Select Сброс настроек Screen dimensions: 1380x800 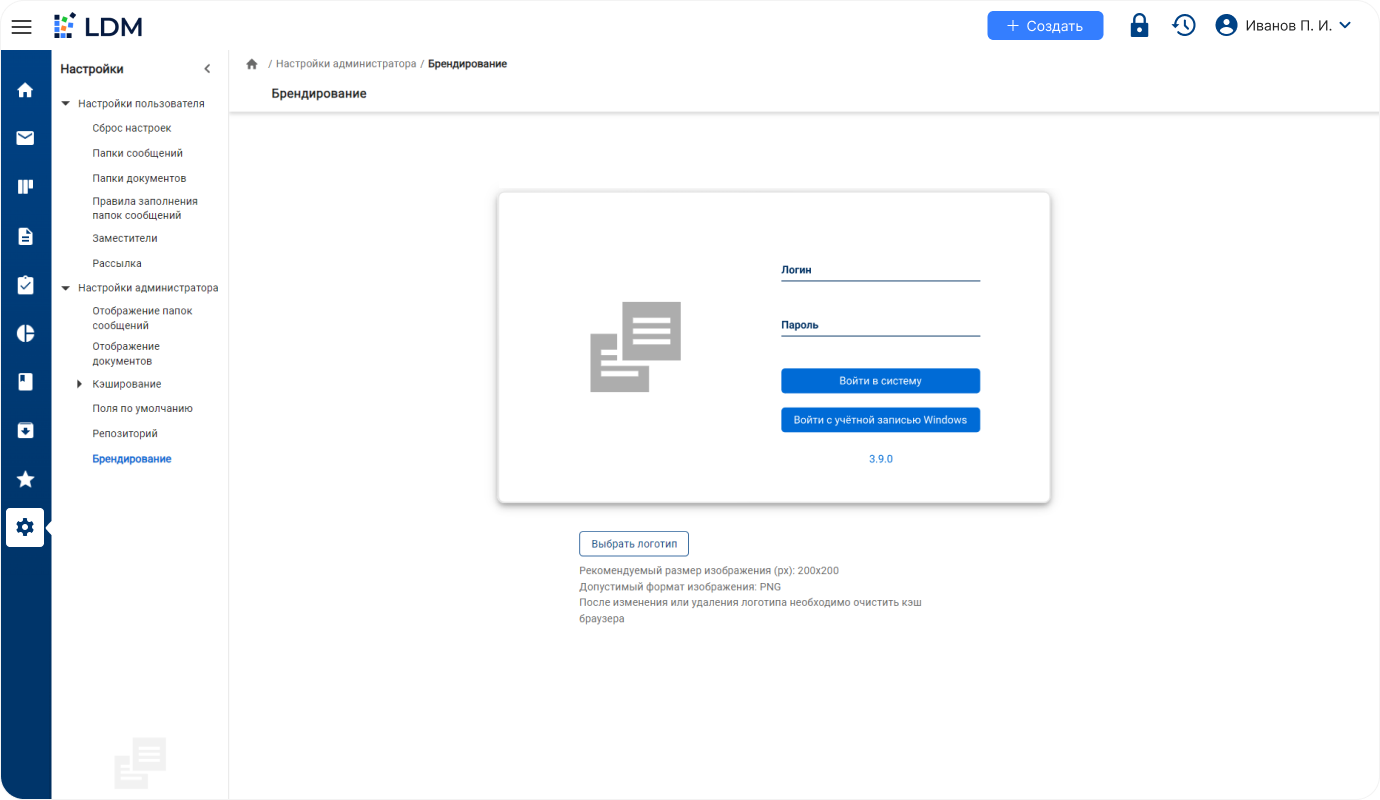click(132, 128)
